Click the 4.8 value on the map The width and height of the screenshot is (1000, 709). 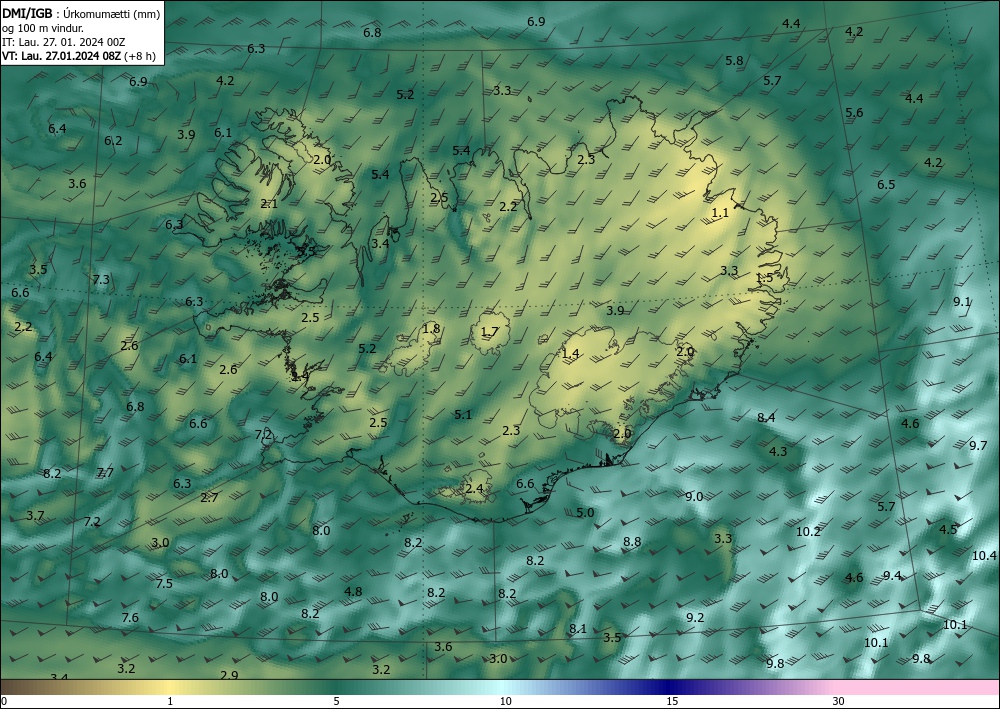click(x=353, y=592)
